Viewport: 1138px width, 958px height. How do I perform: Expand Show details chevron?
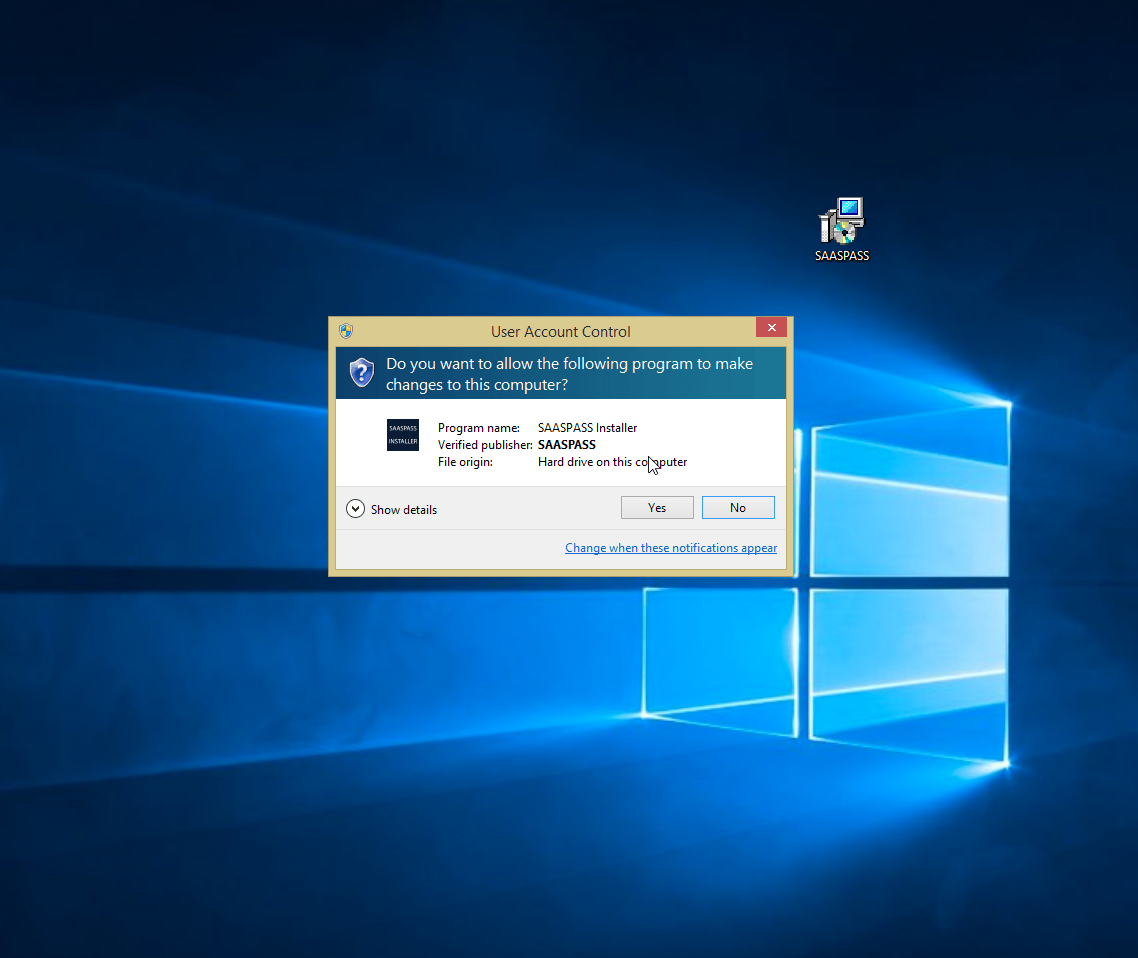click(355, 509)
